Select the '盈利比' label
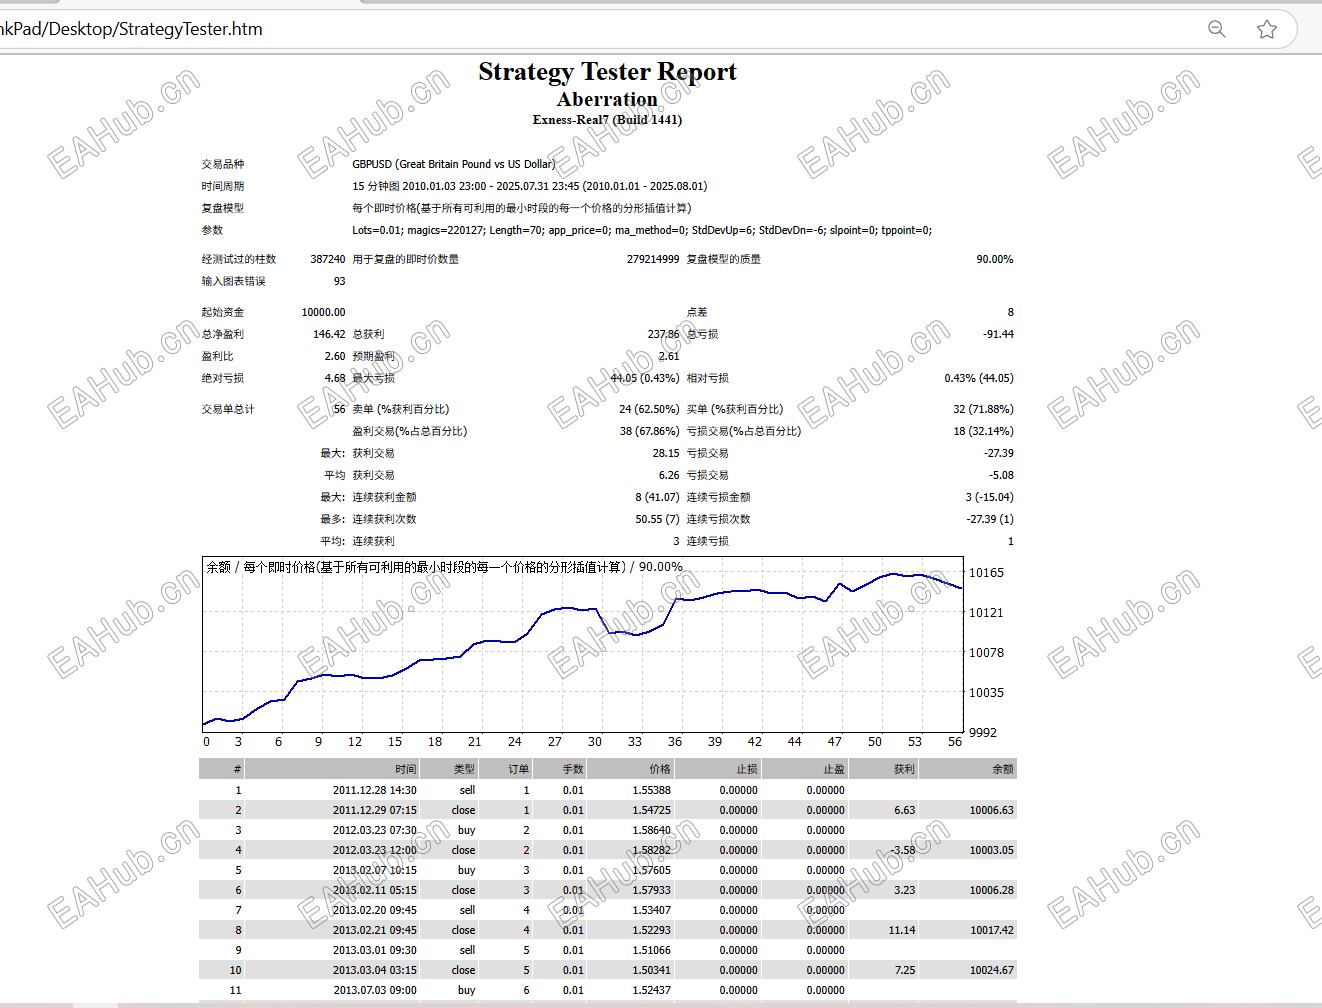1322x1008 pixels. click(218, 356)
